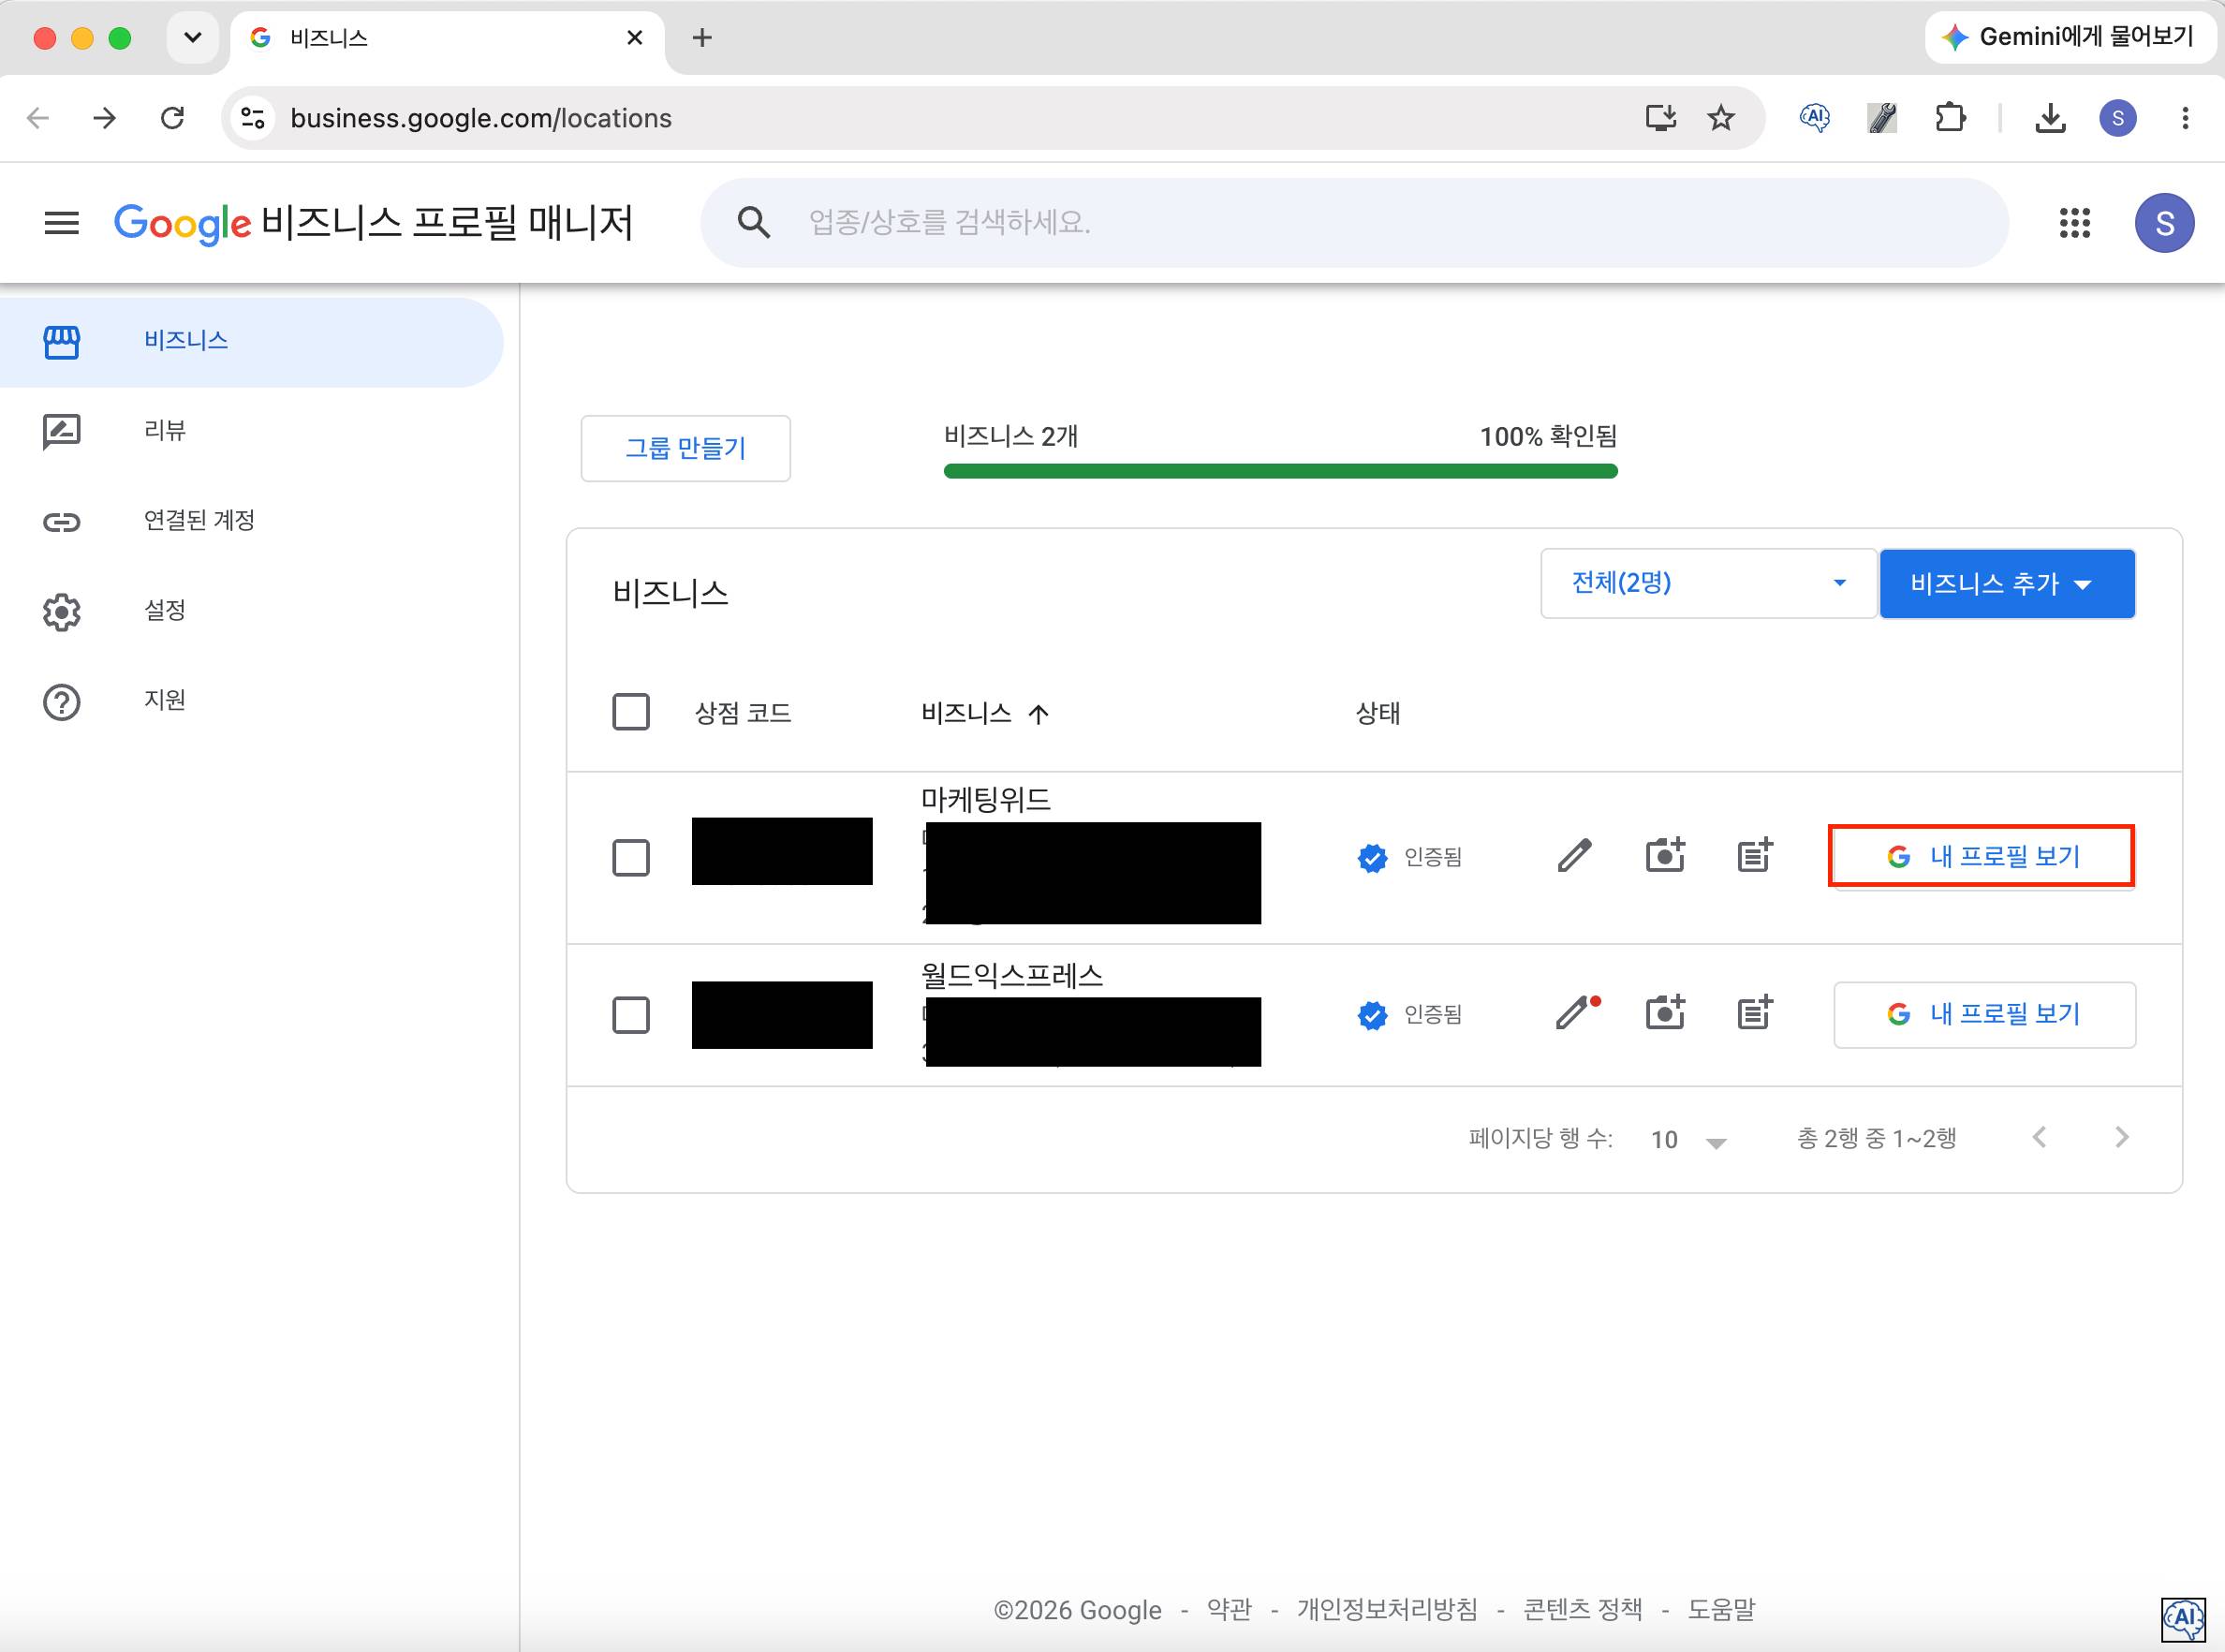Switch to the 비즈니스 browser tab
2225x1652 pixels.
pos(445,38)
